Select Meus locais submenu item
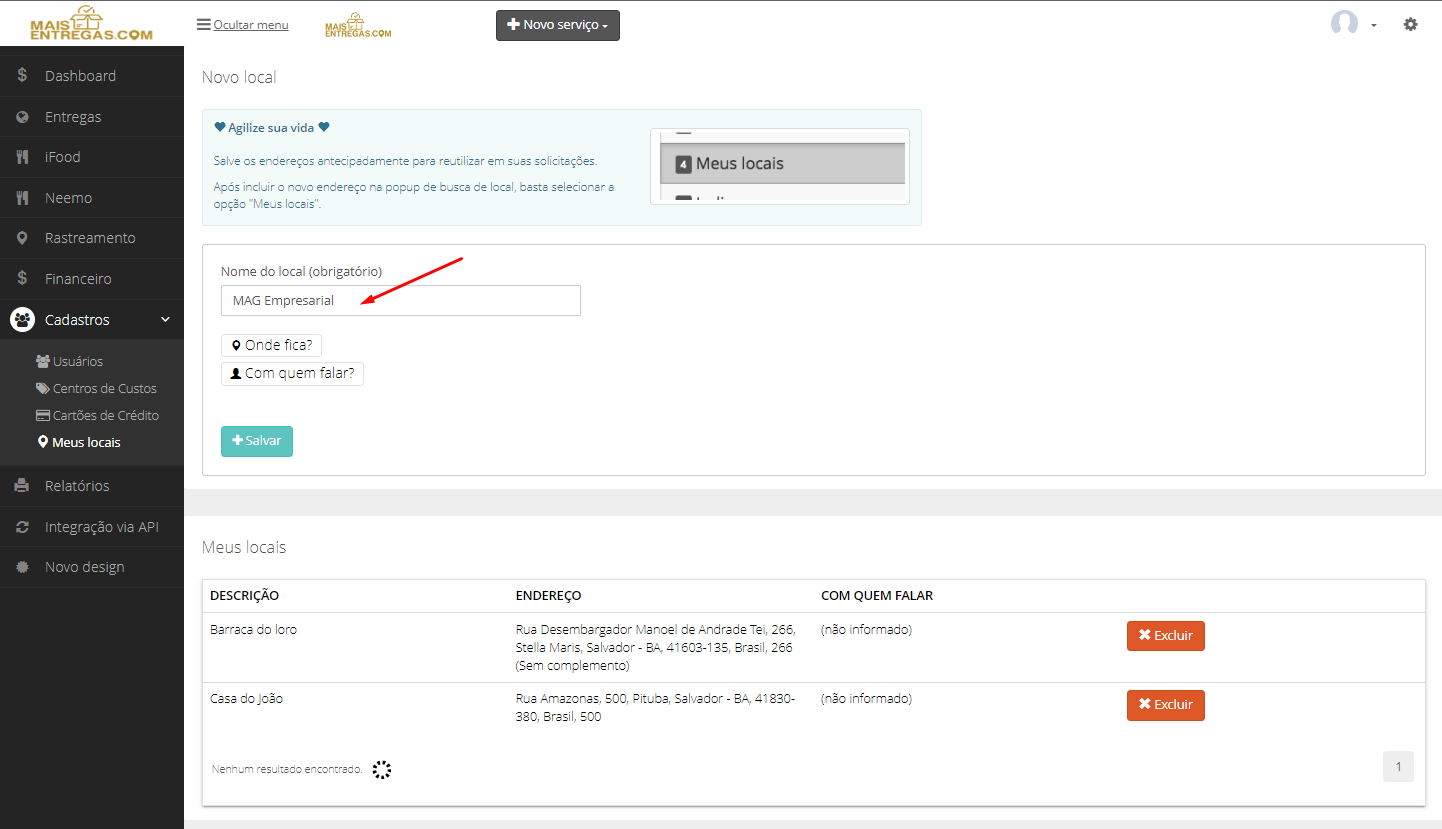 pyautogui.click(x=79, y=442)
